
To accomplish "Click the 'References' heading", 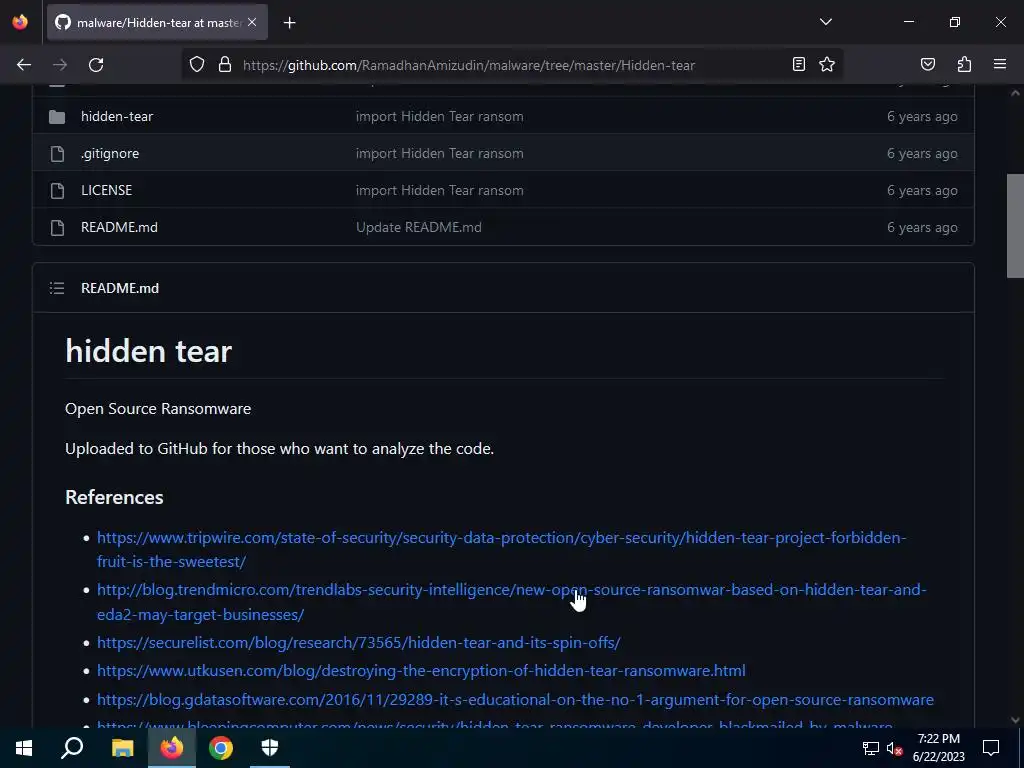I will (x=114, y=497).
